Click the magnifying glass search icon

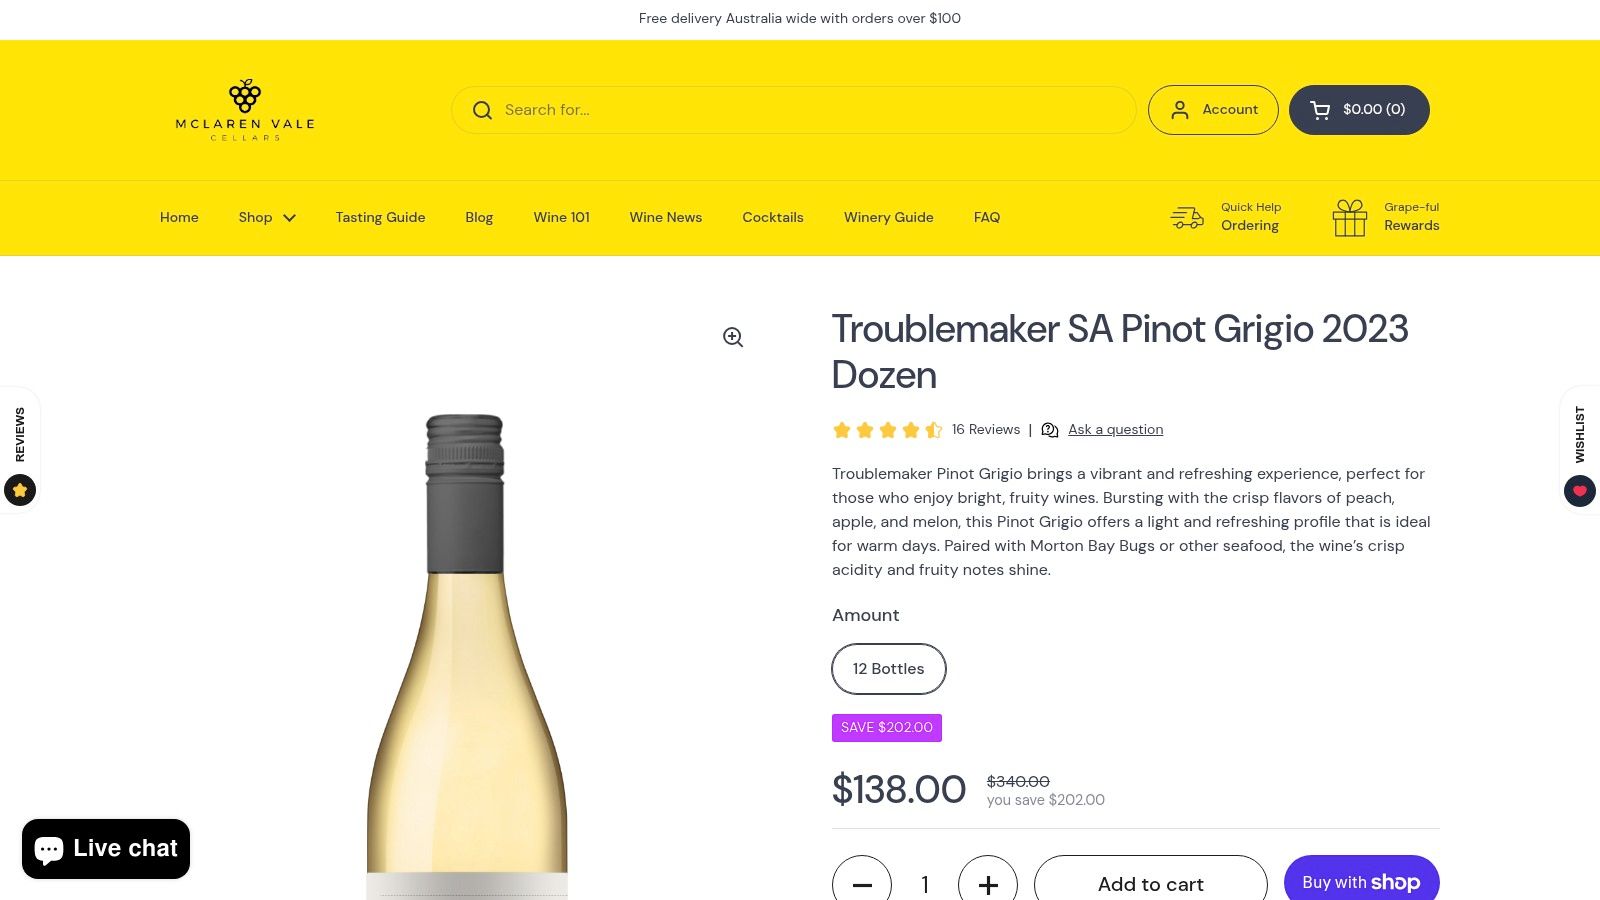tap(482, 110)
